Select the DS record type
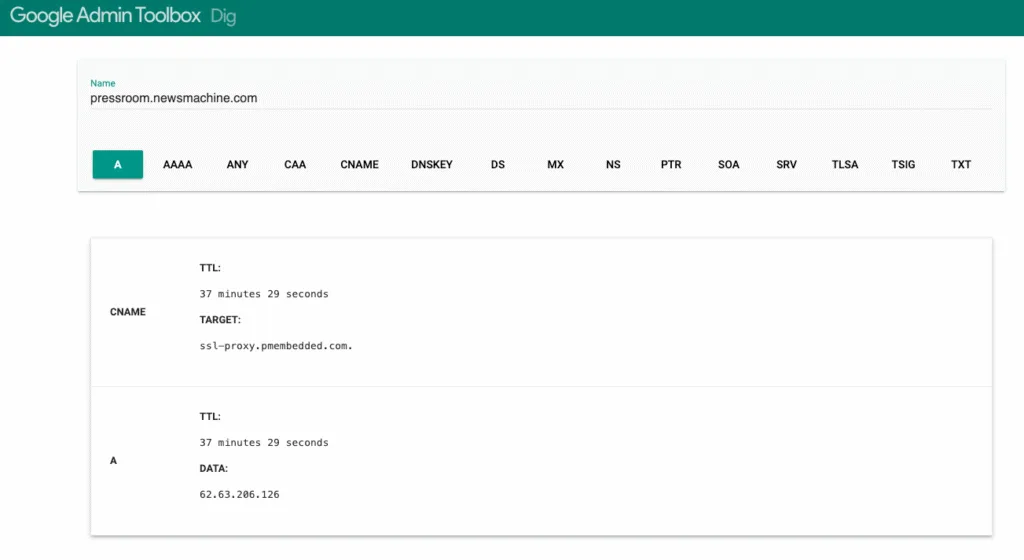1024x560 pixels. click(498, 165)
